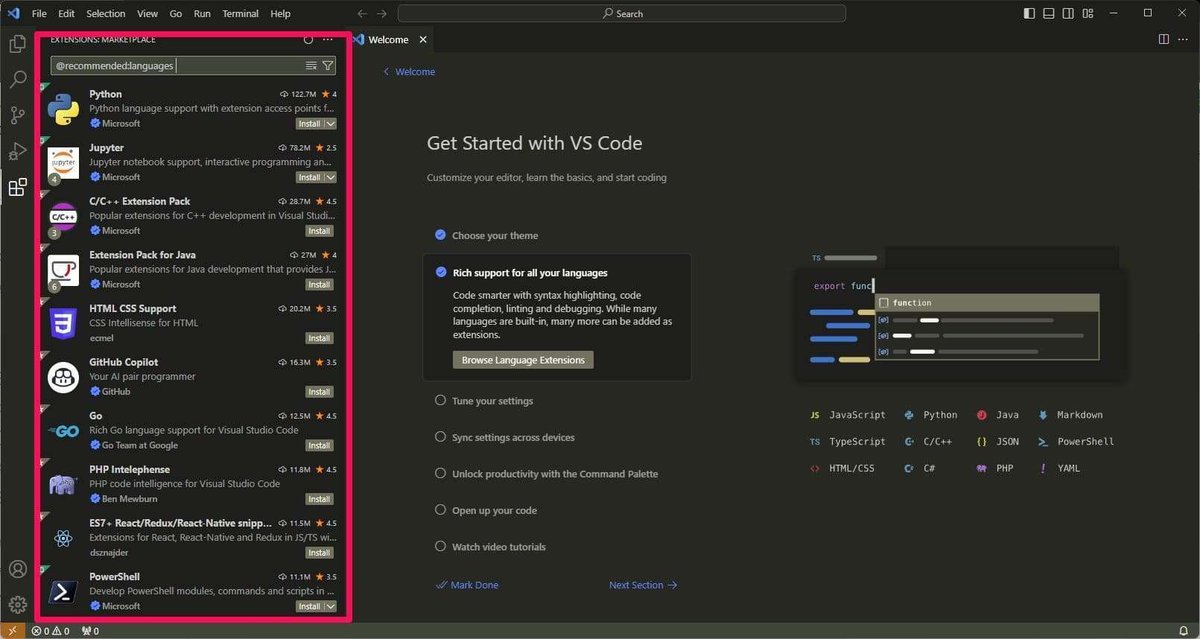Split the editor to the right
The height and width of the screenshot is (639, 1200).
1164,39
